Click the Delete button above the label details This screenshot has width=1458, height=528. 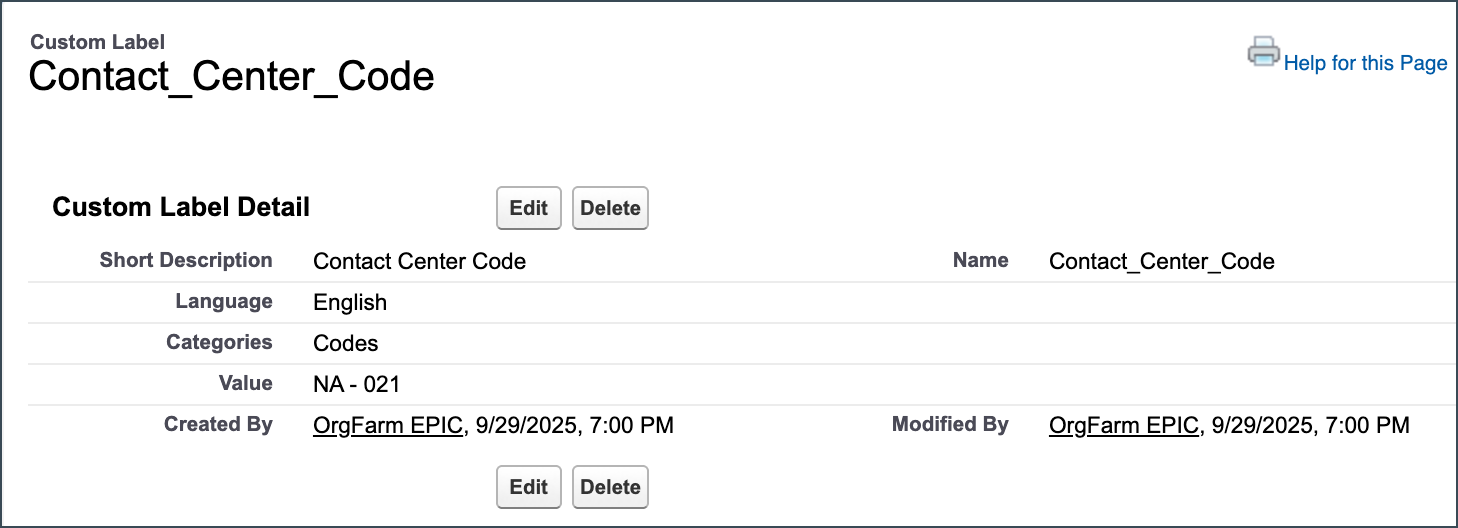[x=610, y=208]
